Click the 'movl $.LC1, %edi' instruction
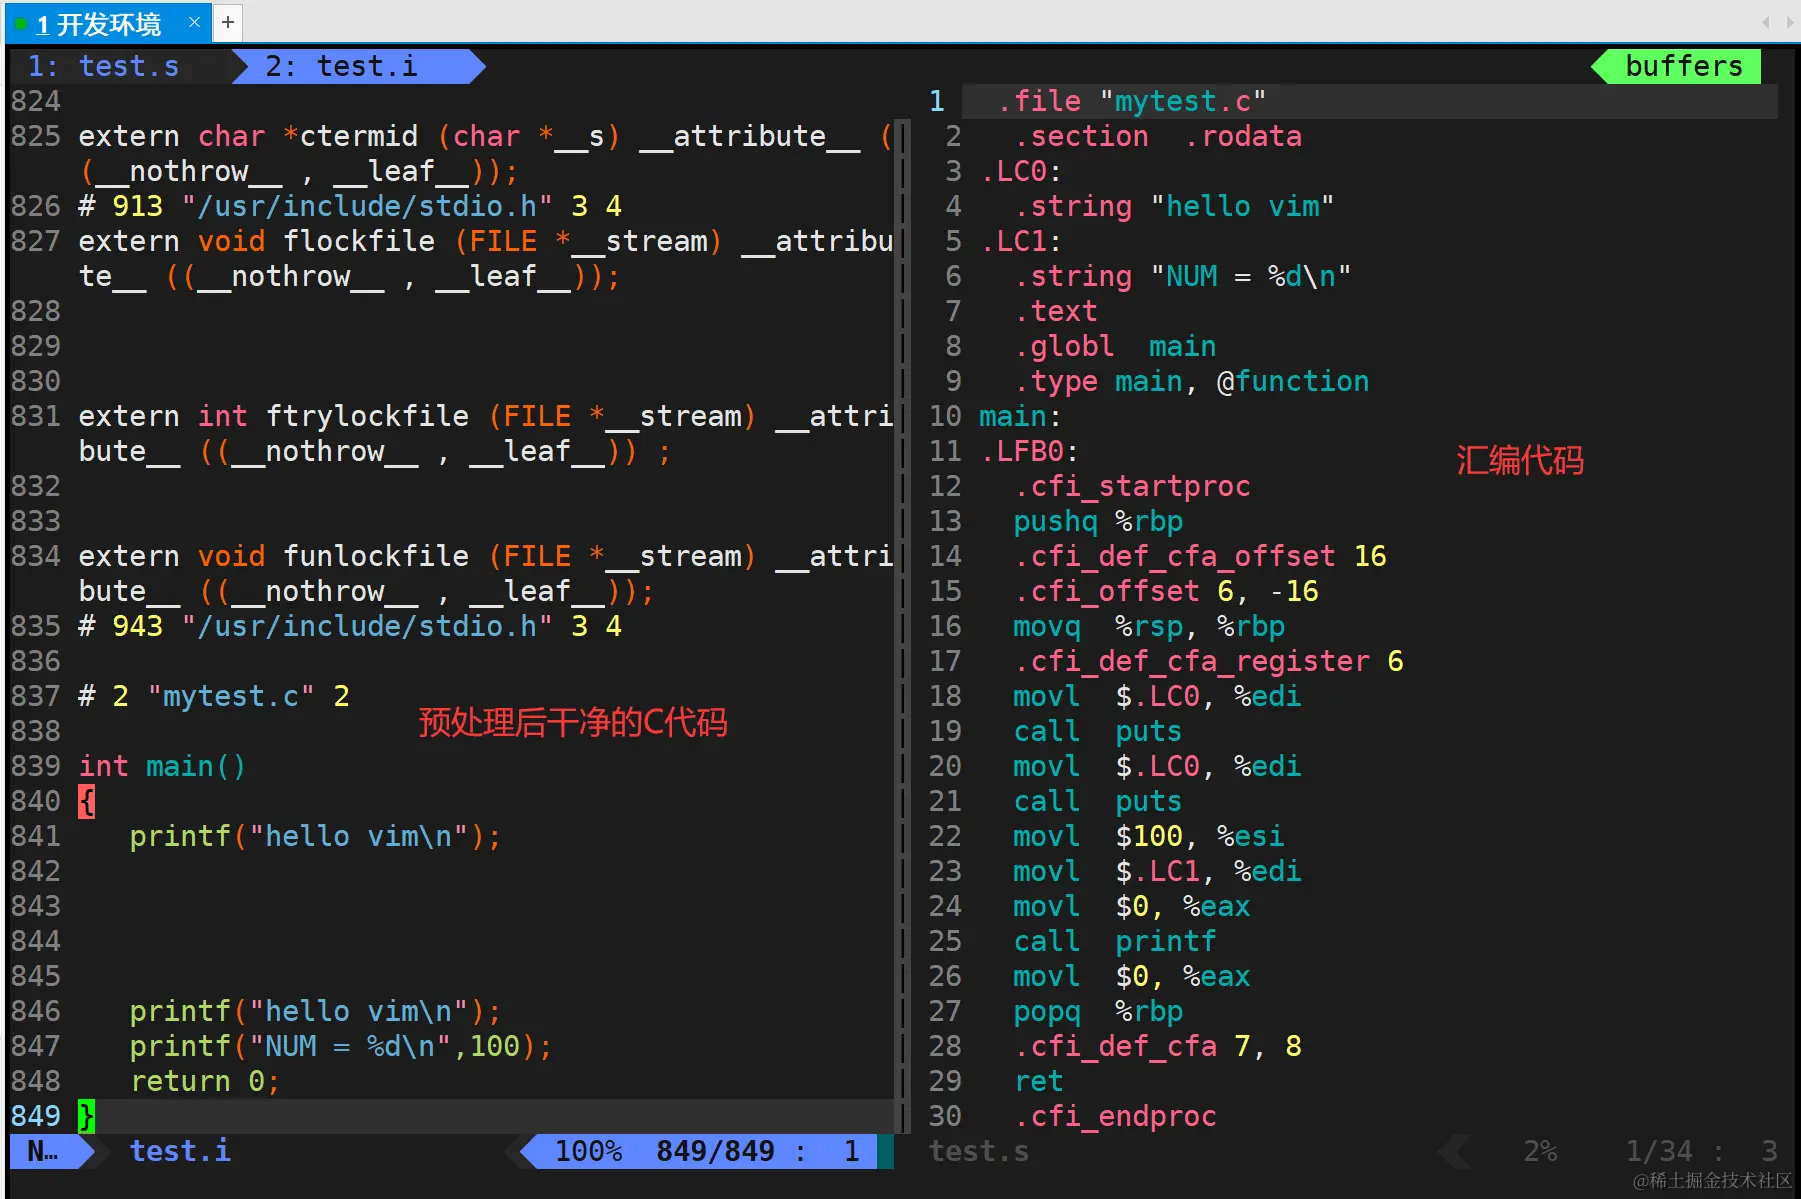 (1157, 871)
